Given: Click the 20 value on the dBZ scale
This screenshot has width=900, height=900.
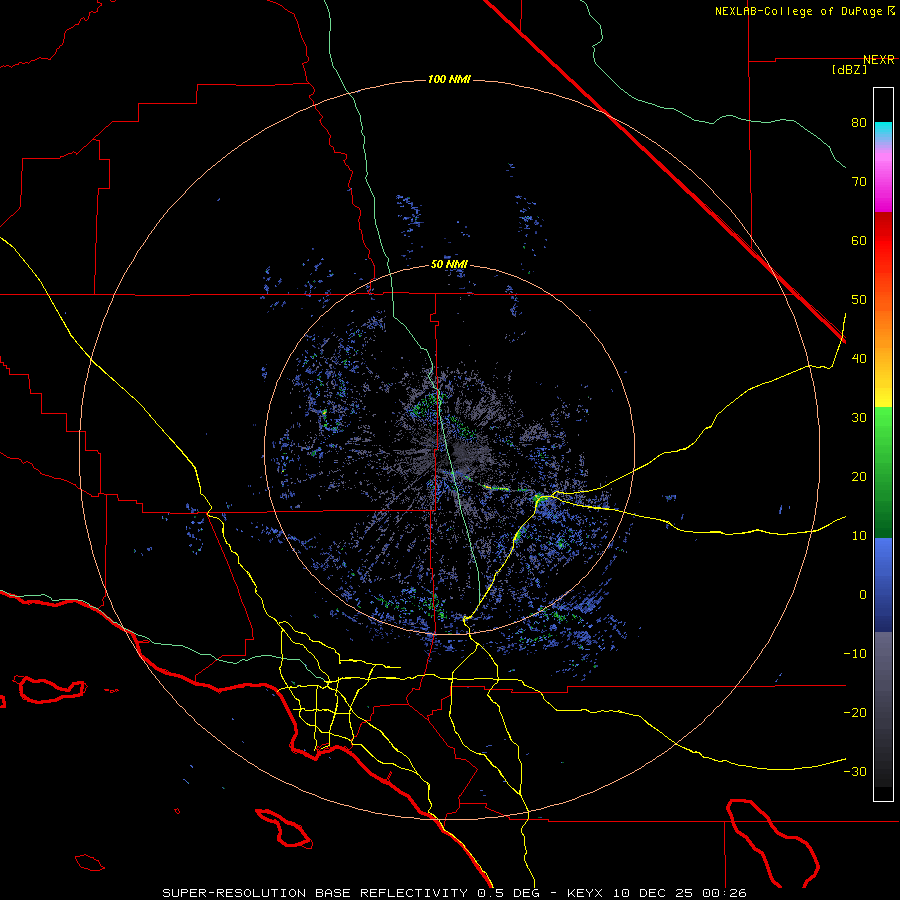Looking at the screenshot, I should click(x=859, y=477).
